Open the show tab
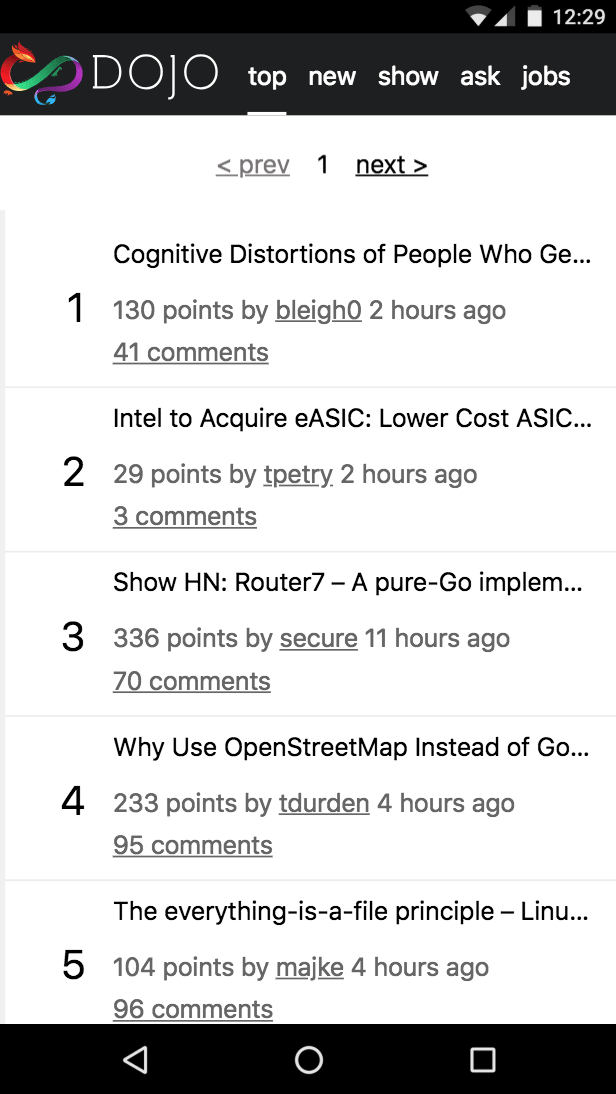 [408, 76]
